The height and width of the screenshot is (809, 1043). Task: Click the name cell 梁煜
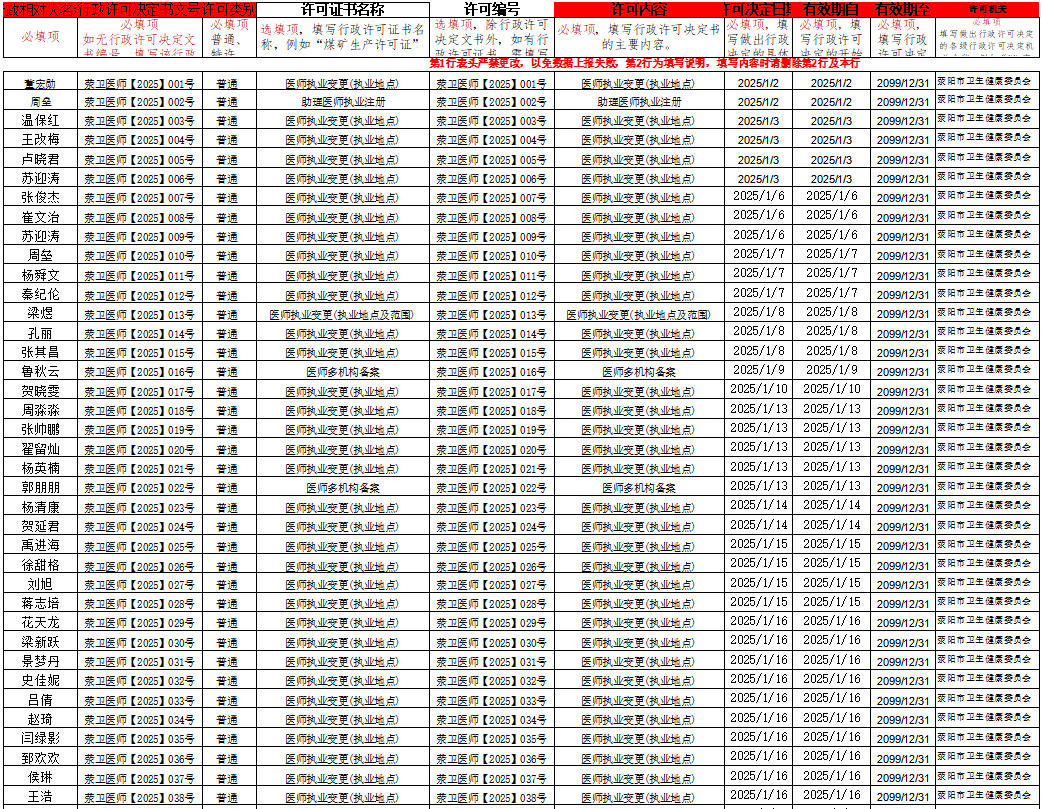(41, 314)
